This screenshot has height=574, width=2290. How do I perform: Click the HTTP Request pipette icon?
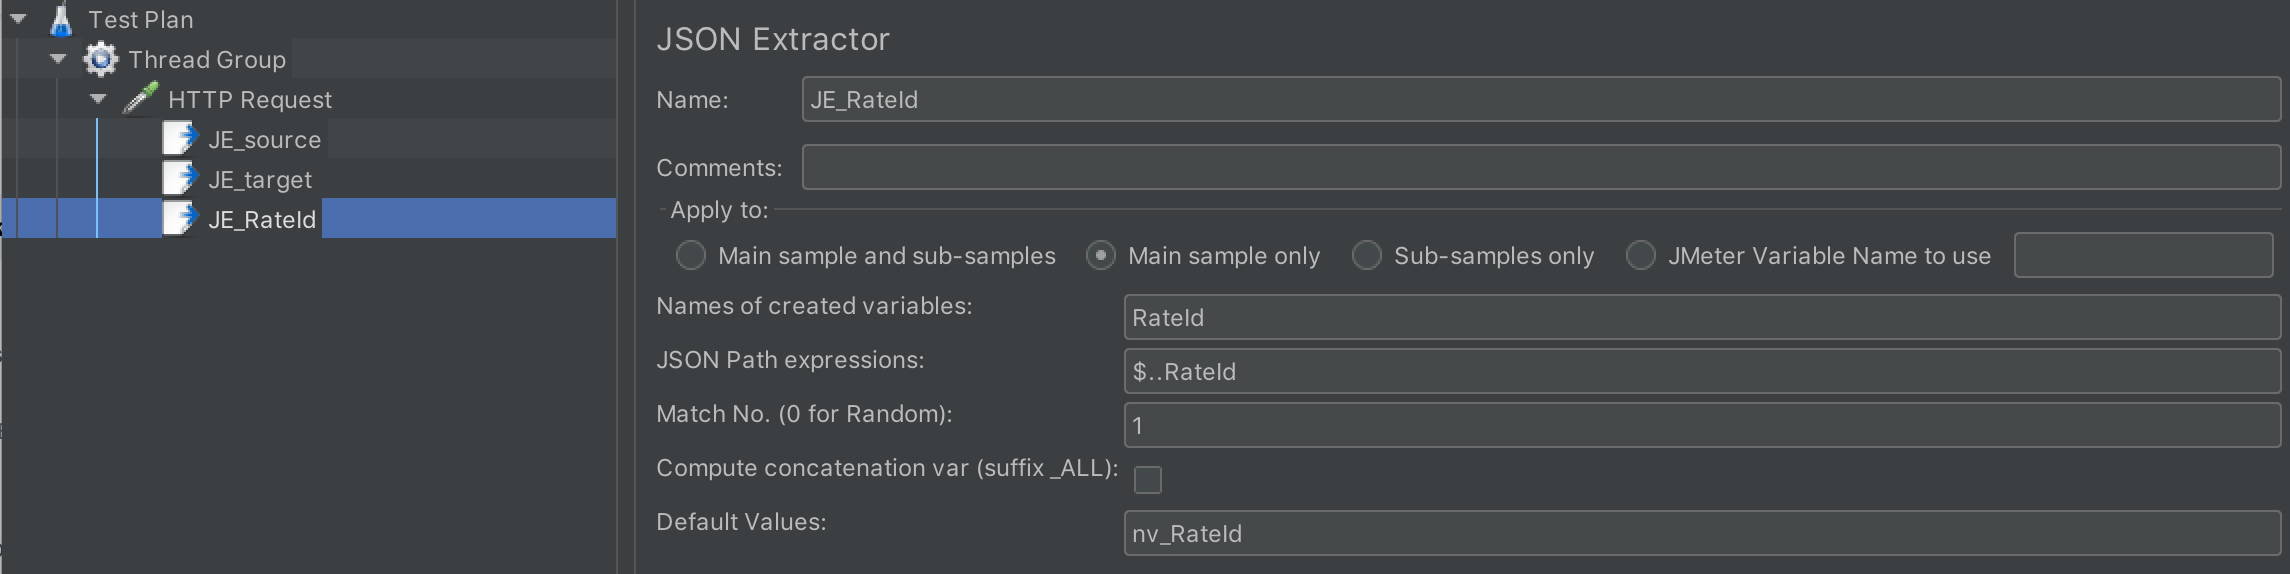(x=140, y=99)
